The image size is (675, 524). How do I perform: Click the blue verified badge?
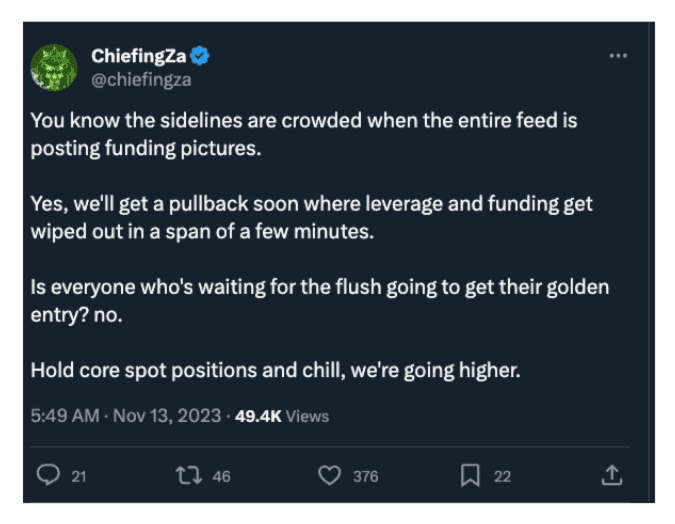[x=200, y=57]
